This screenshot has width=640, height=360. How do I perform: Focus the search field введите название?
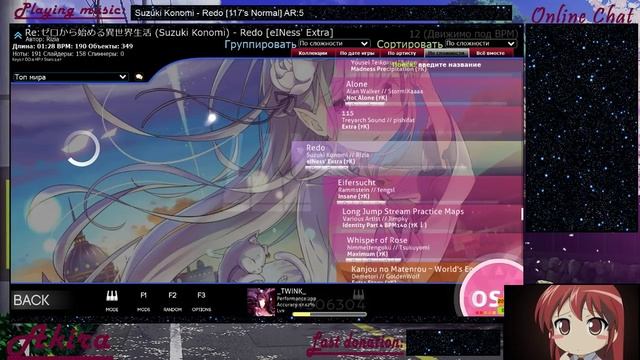449,64
